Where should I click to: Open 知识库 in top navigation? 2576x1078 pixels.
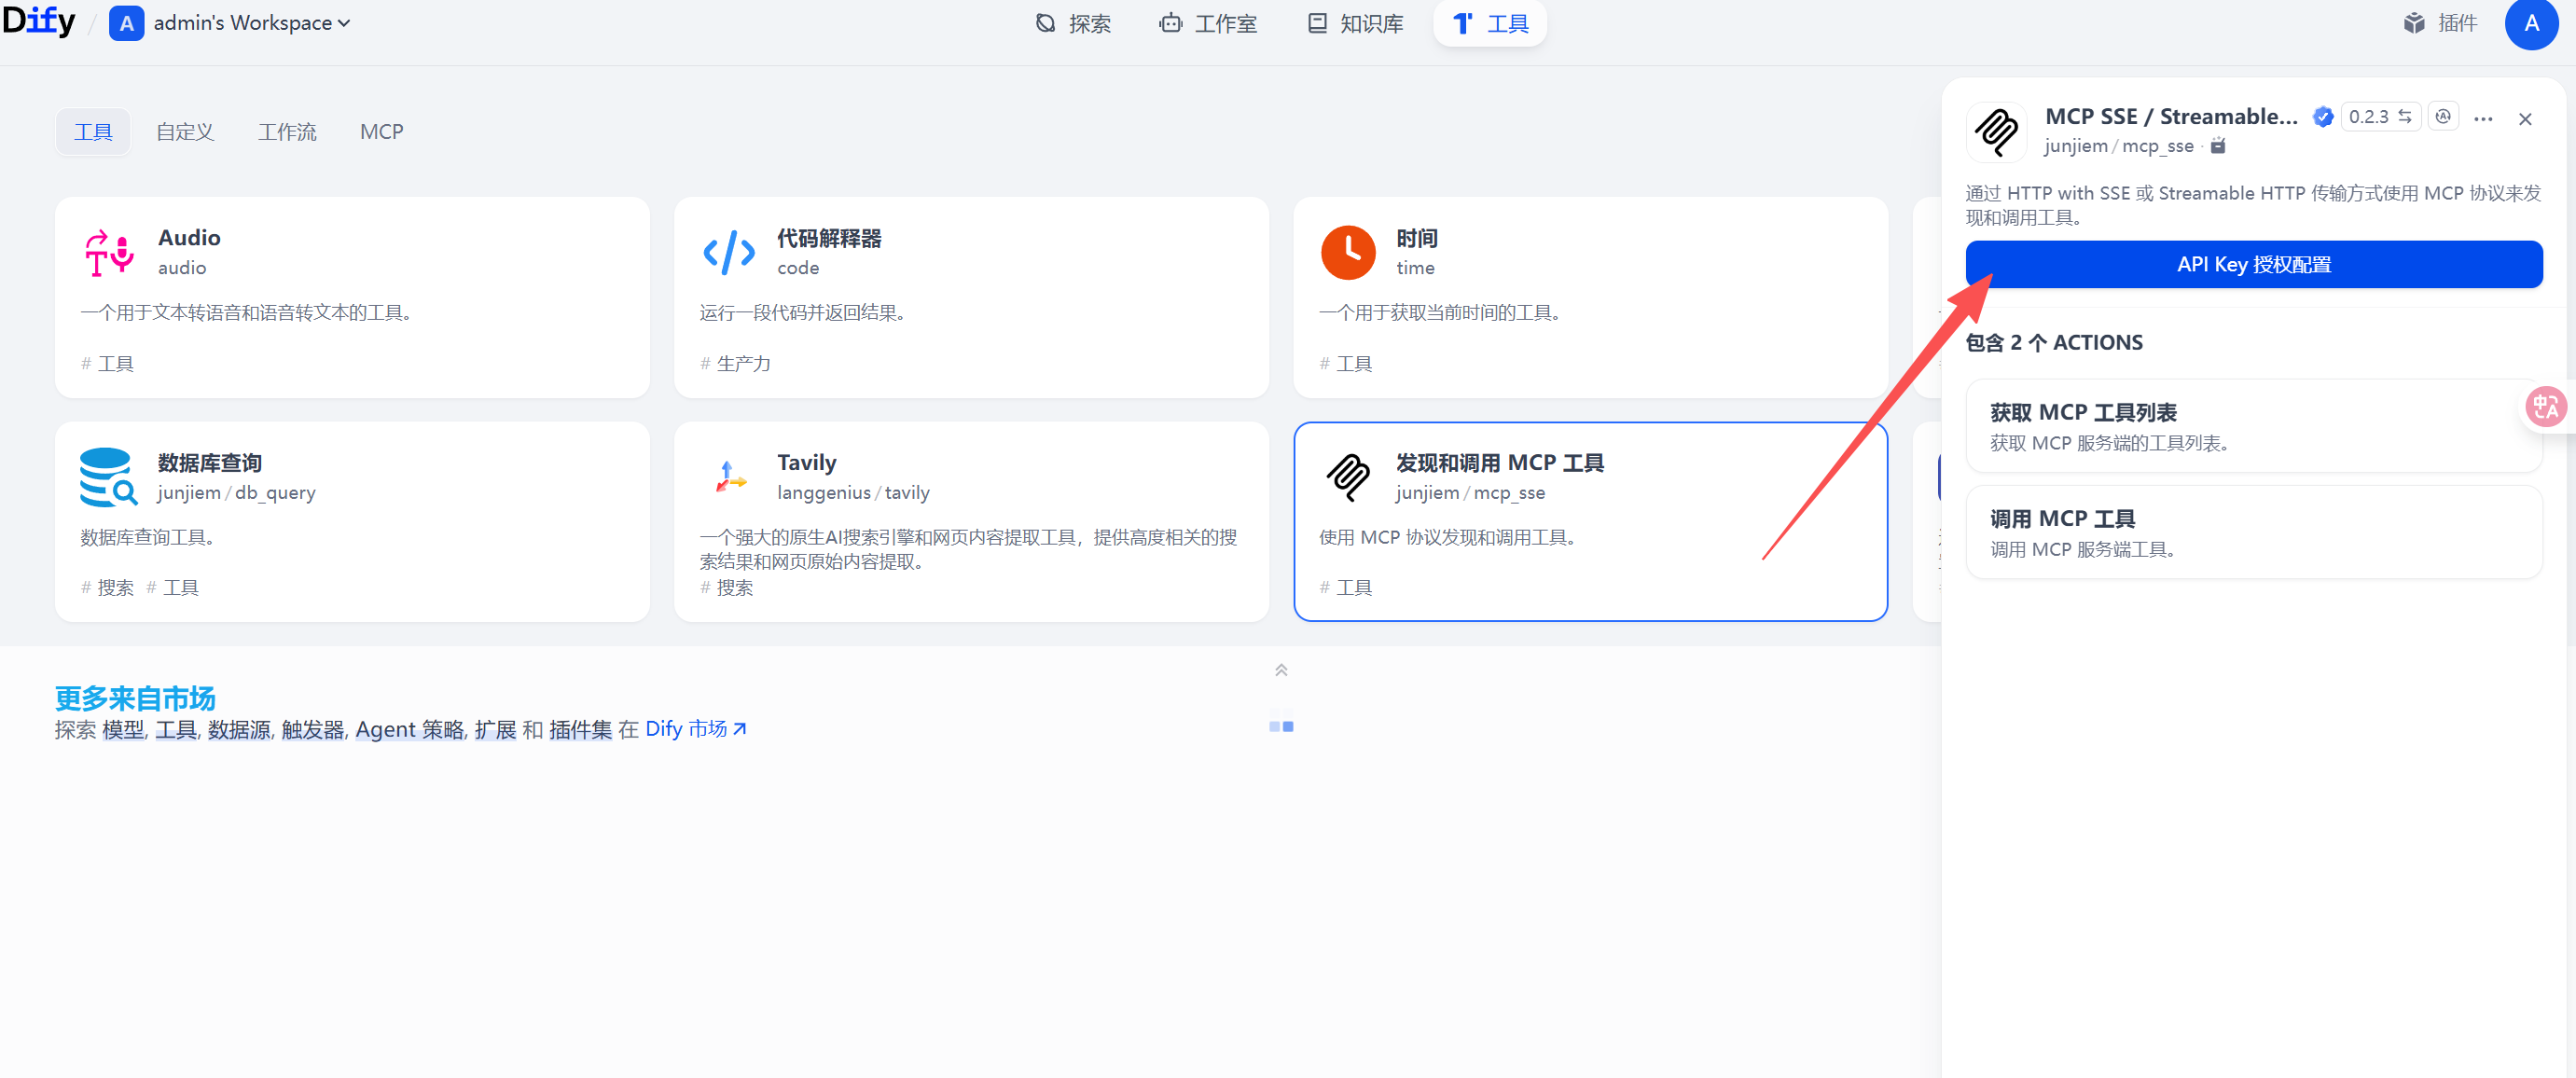[1355, 23]
